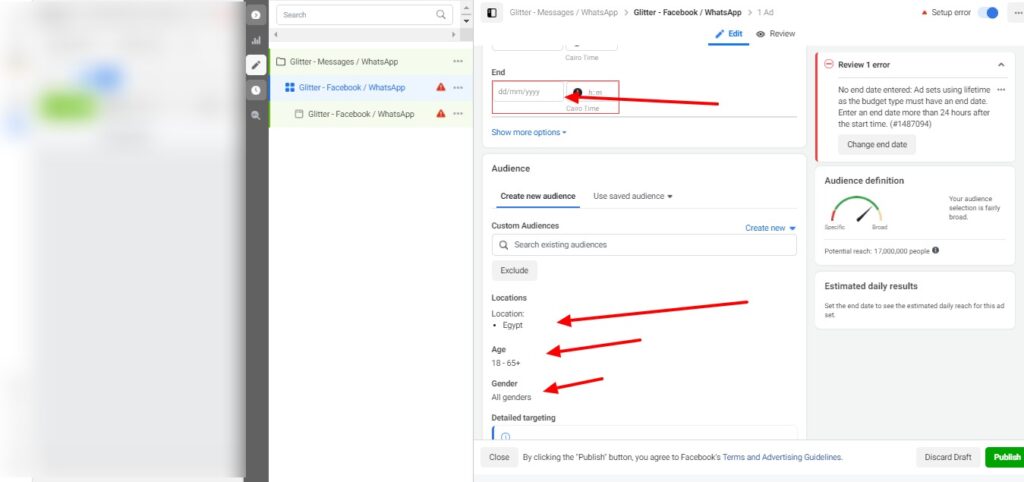Click the Setup error label

tap(951, 12)
